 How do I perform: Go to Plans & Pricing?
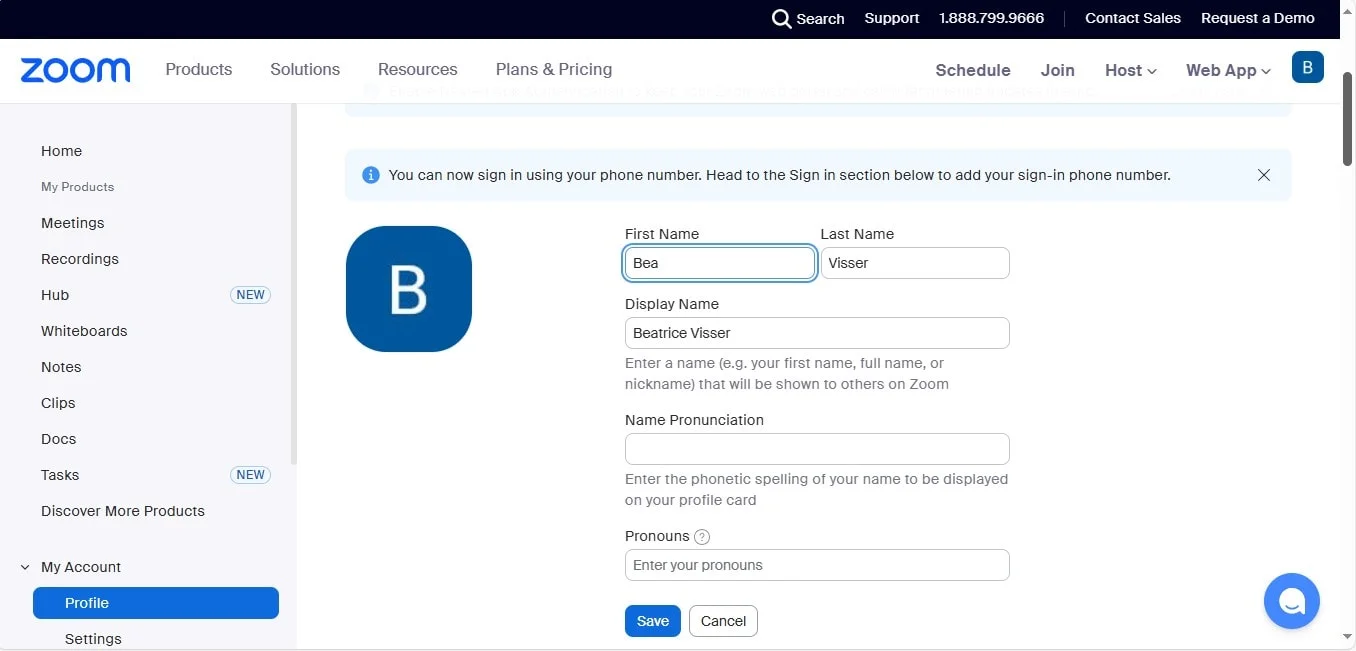tap(554, 69)
